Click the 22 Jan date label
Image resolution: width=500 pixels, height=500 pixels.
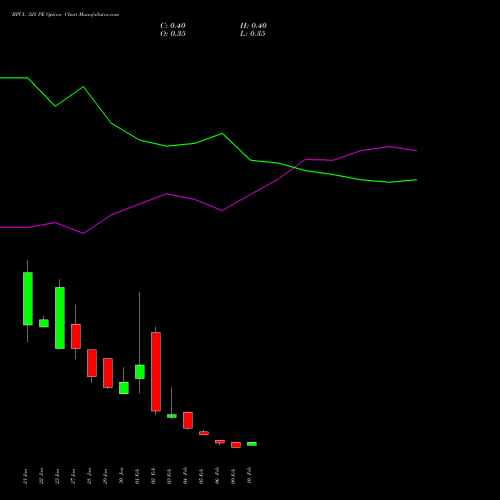click(42, 476)
